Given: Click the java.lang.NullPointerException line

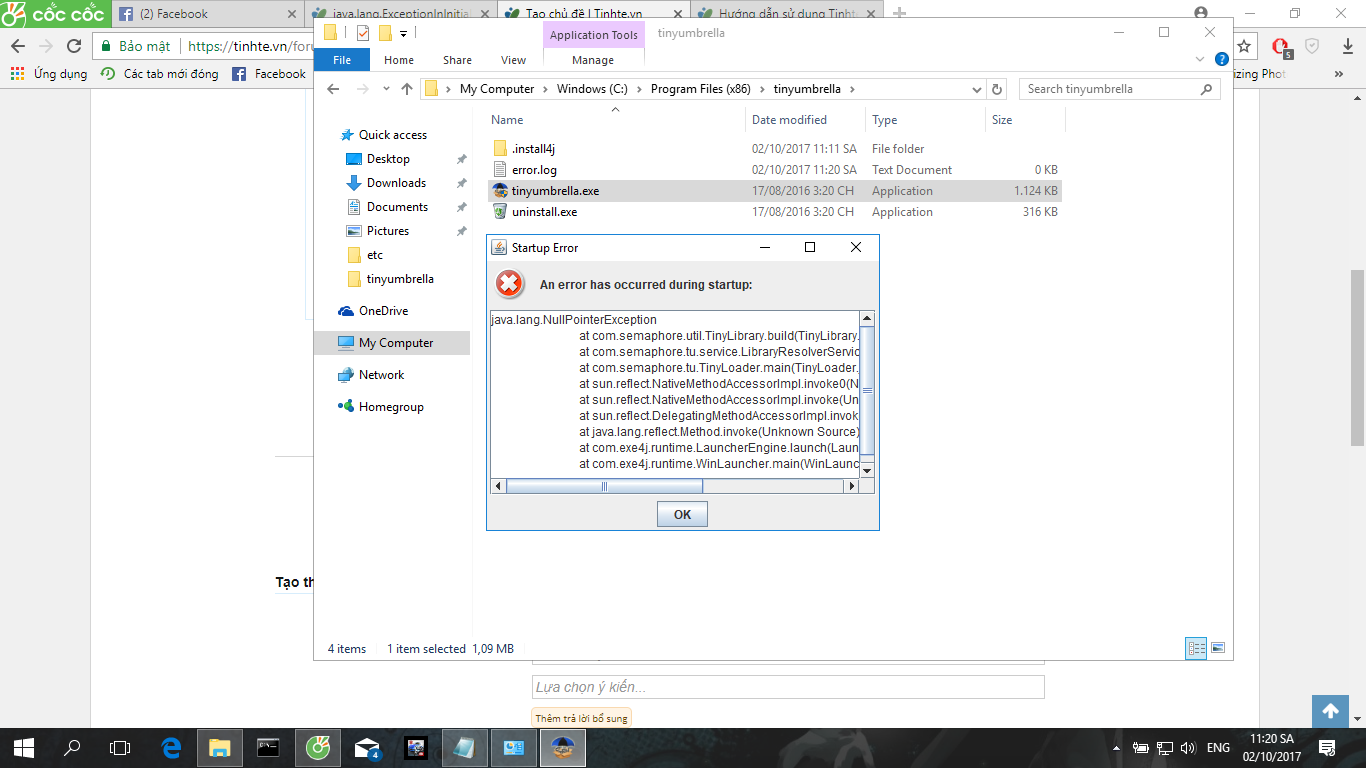Looking at the screenshot, I should [x=574, y=320].
